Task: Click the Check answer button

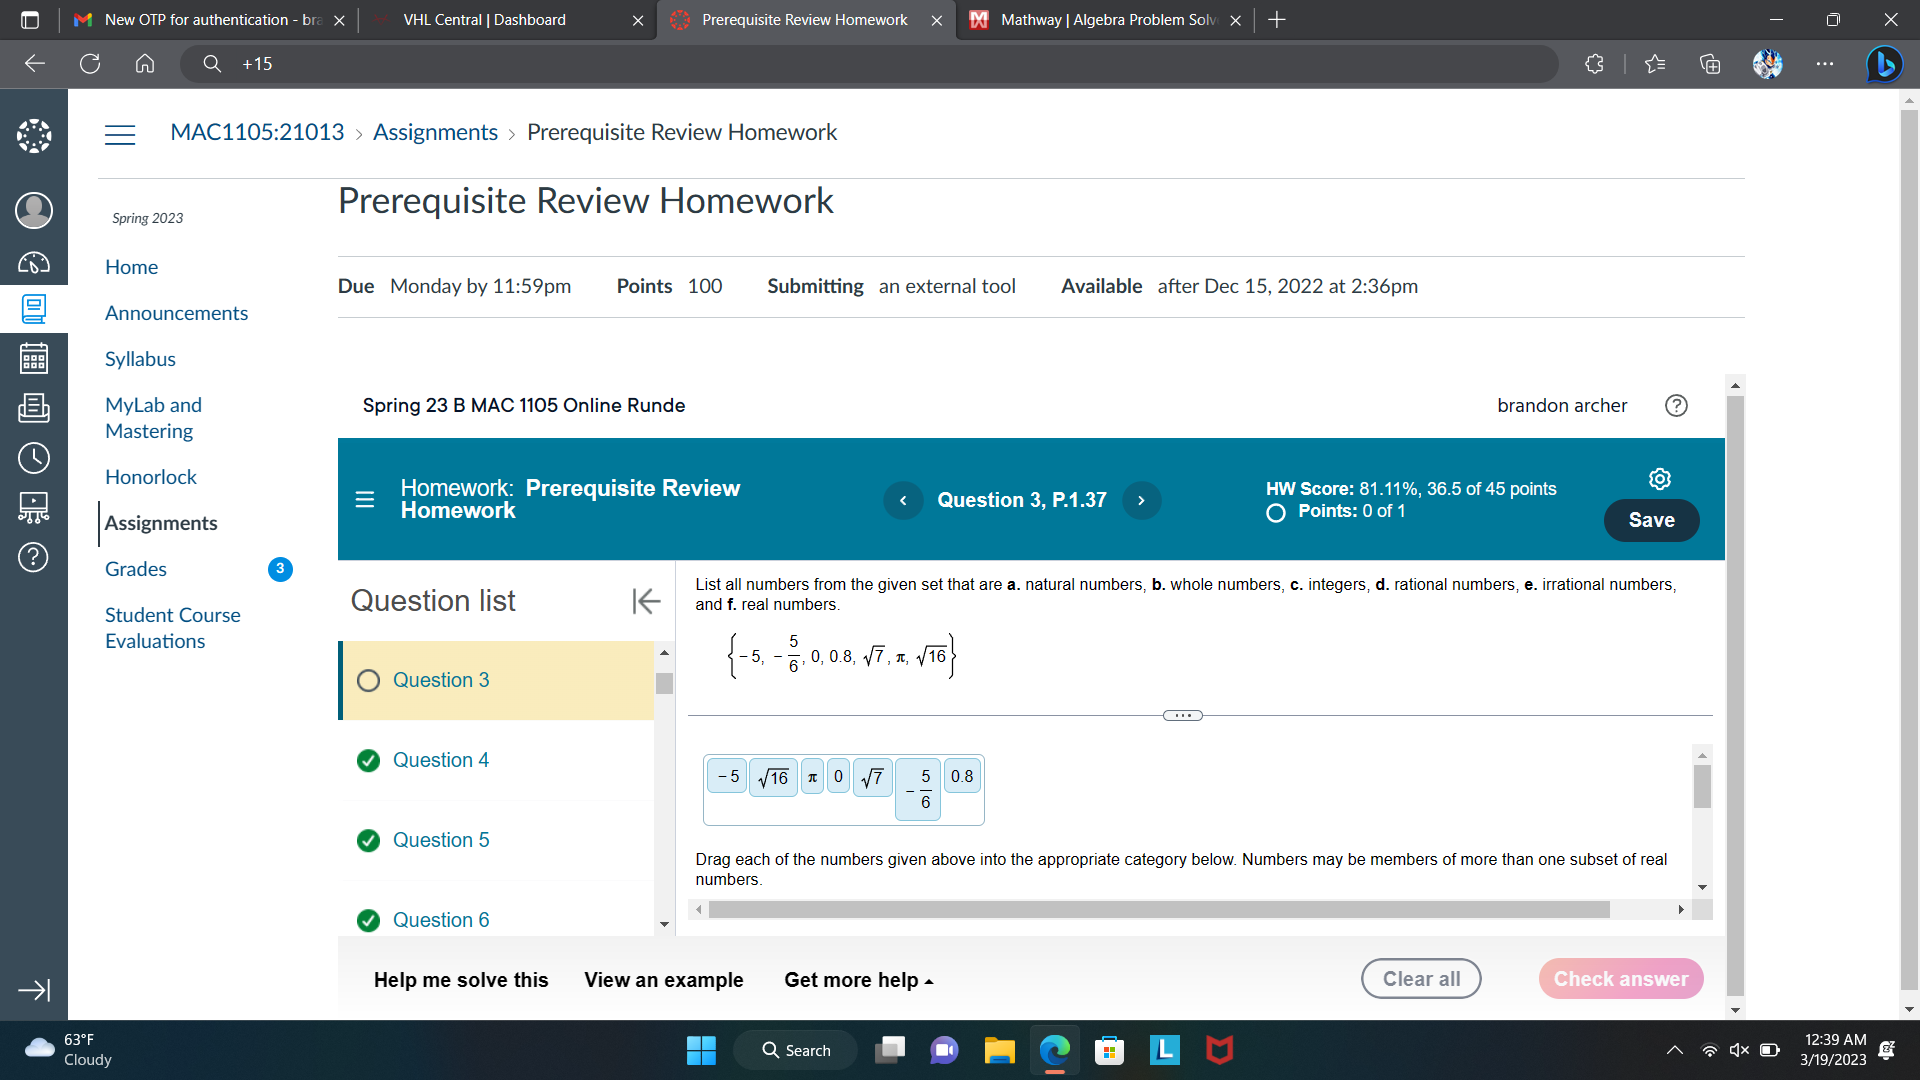Action: [1620, 979]
